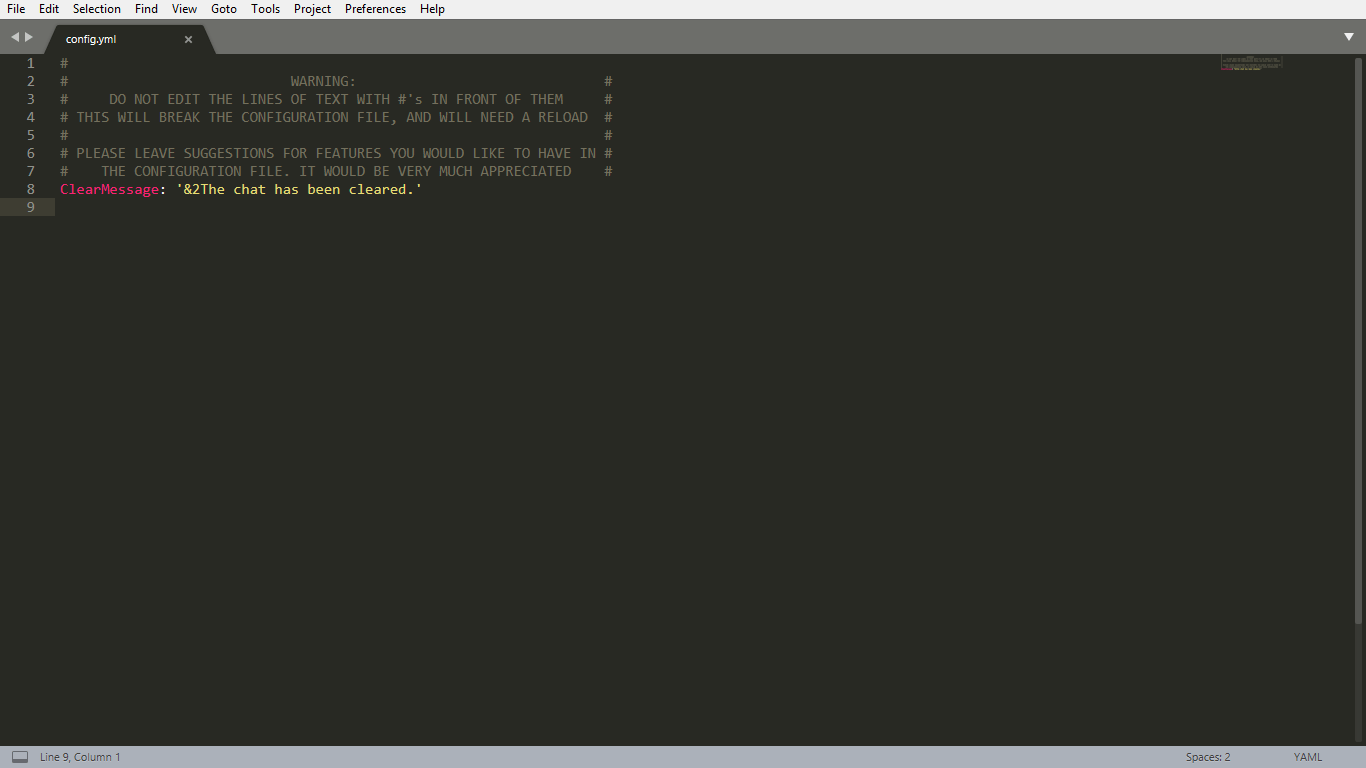
Task: Open the Find menu
Action: tap(146, 9)
